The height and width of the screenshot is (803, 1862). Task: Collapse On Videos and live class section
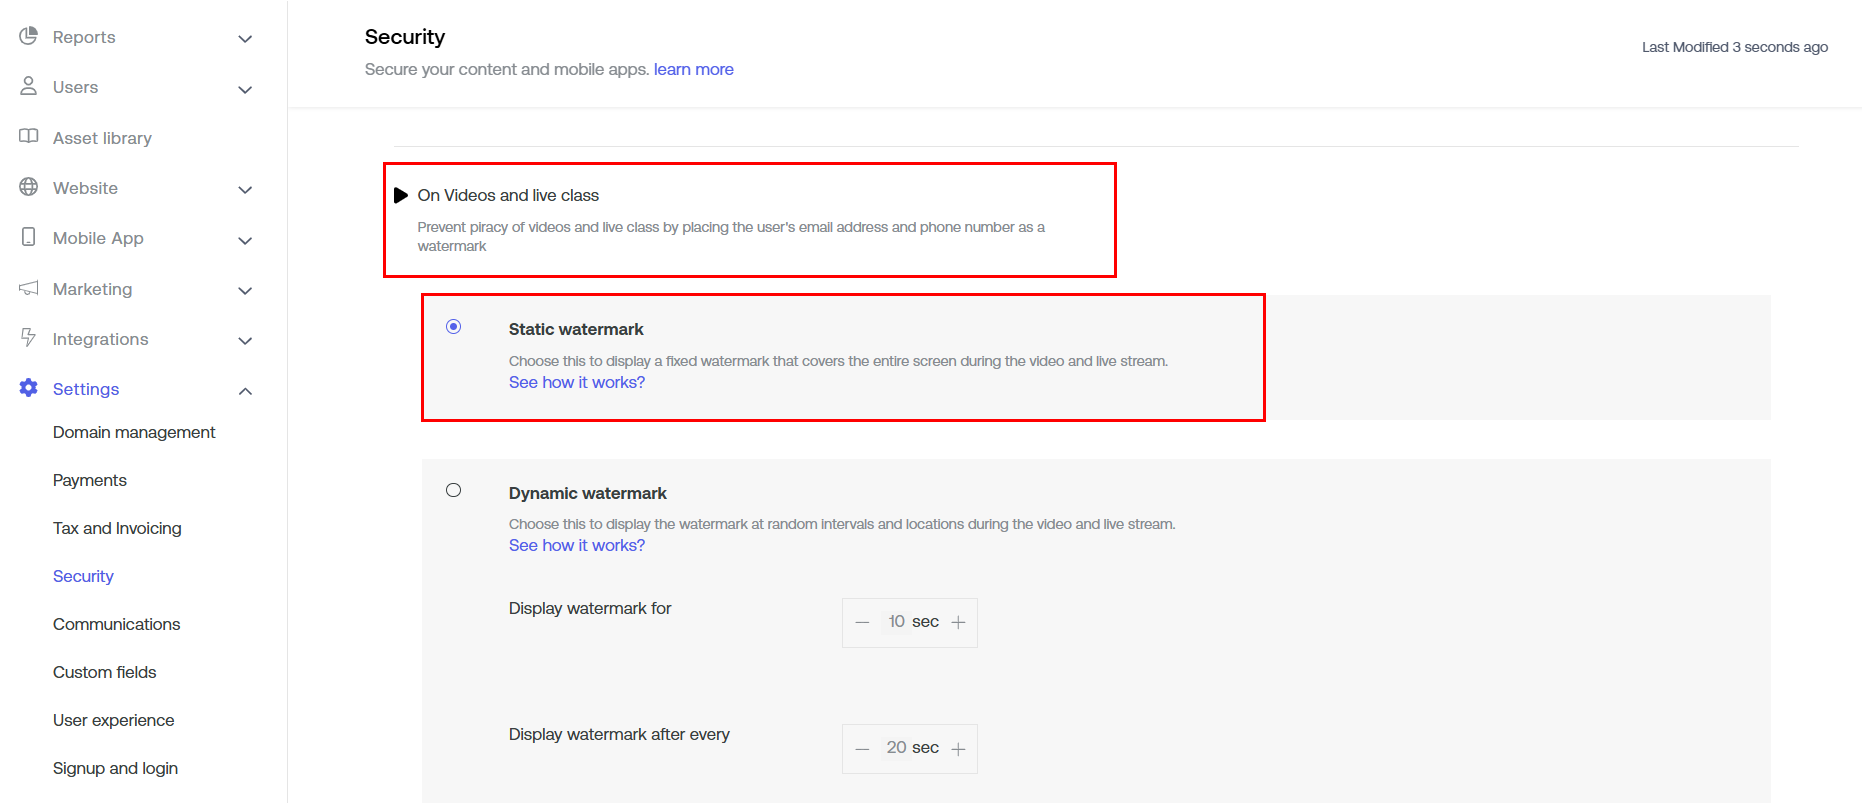click(x=401, y=195)
